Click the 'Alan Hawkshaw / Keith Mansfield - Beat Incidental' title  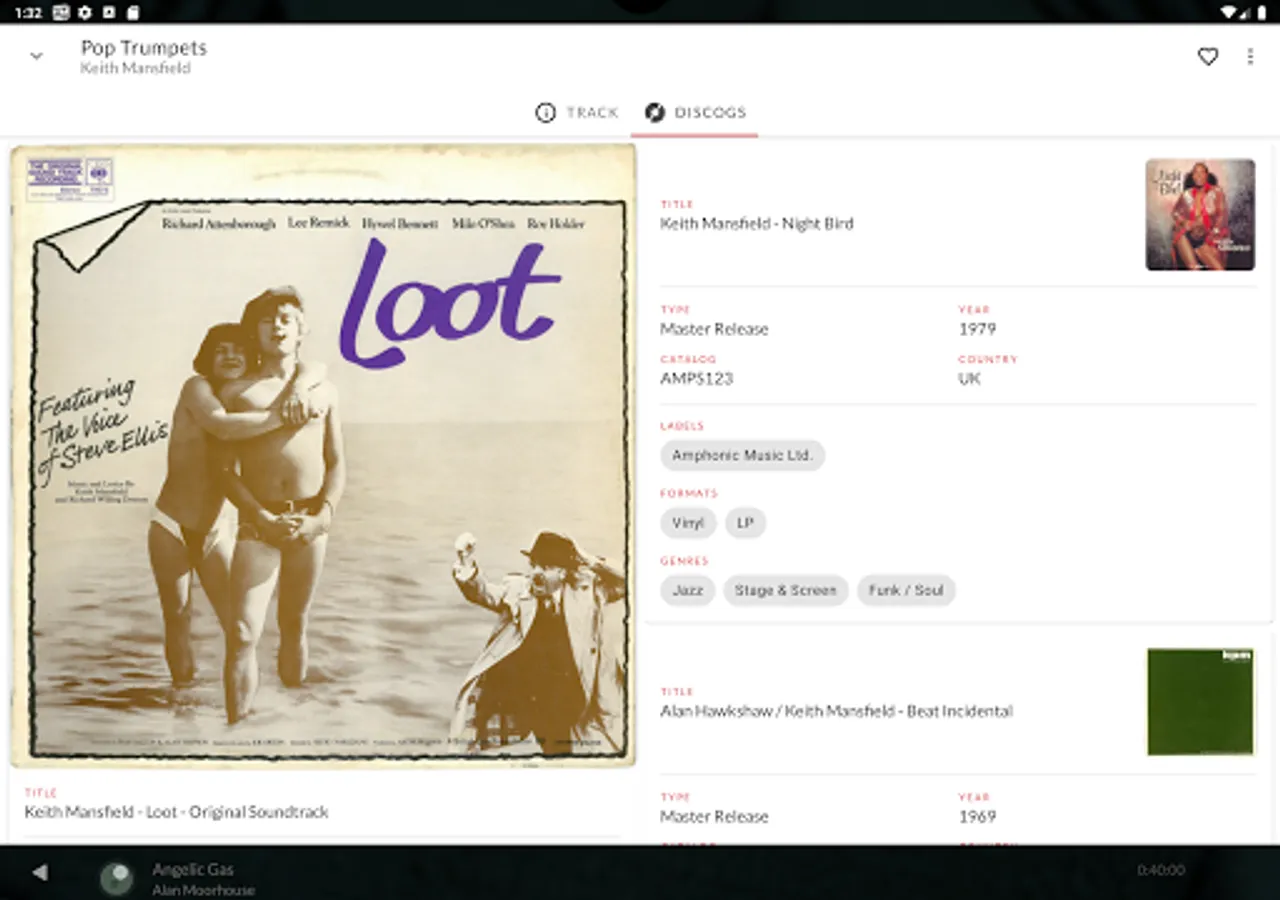click(x=836, y=711)
